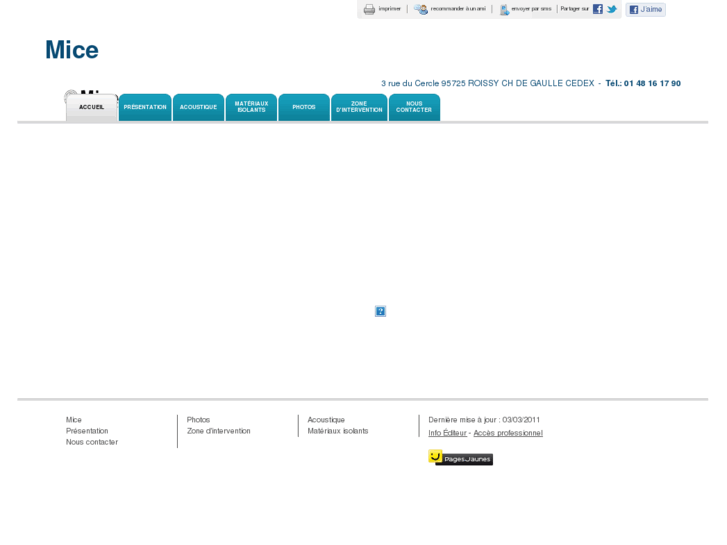Open the footer Nous contacter link

(x=92, y=442)
